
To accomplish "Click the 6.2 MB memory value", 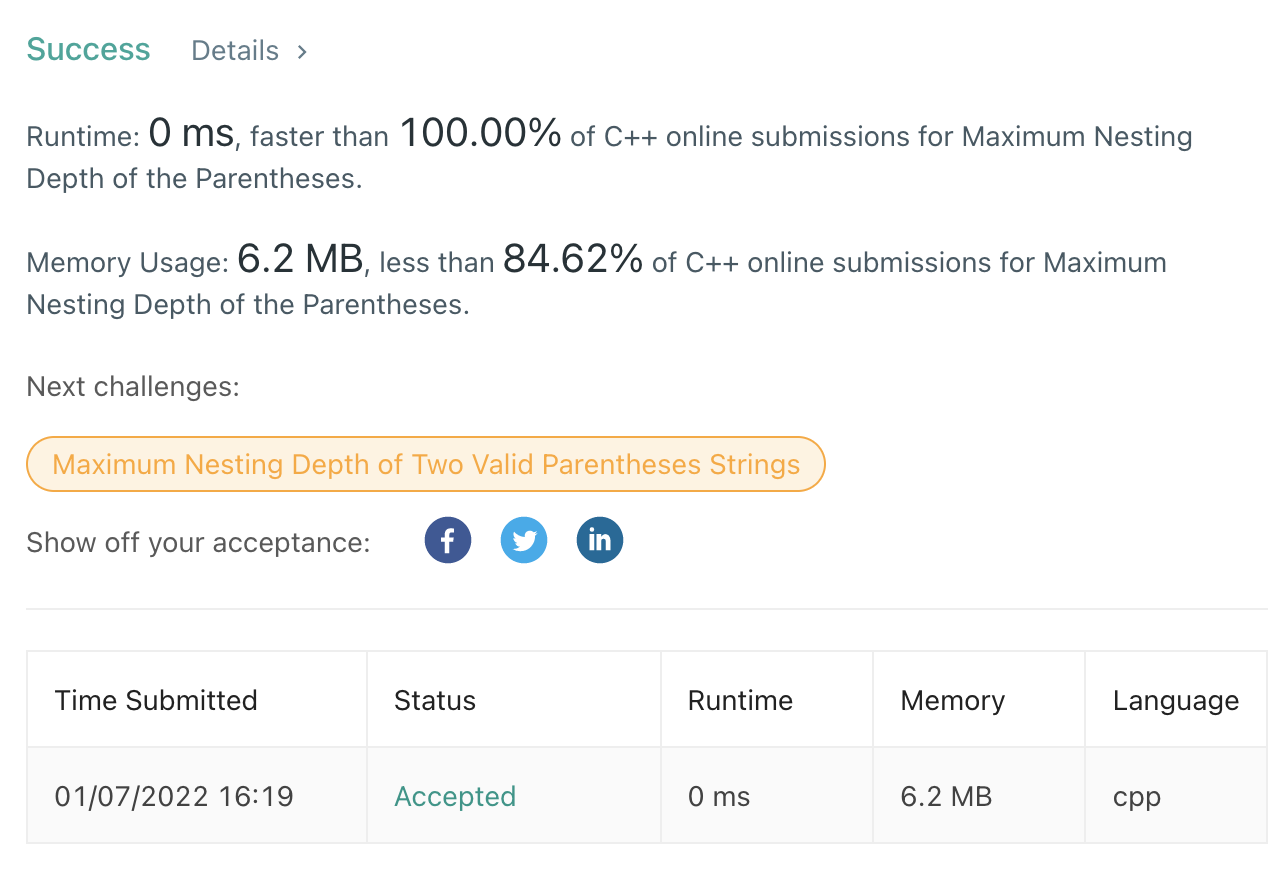I will (x=944, y=796).
